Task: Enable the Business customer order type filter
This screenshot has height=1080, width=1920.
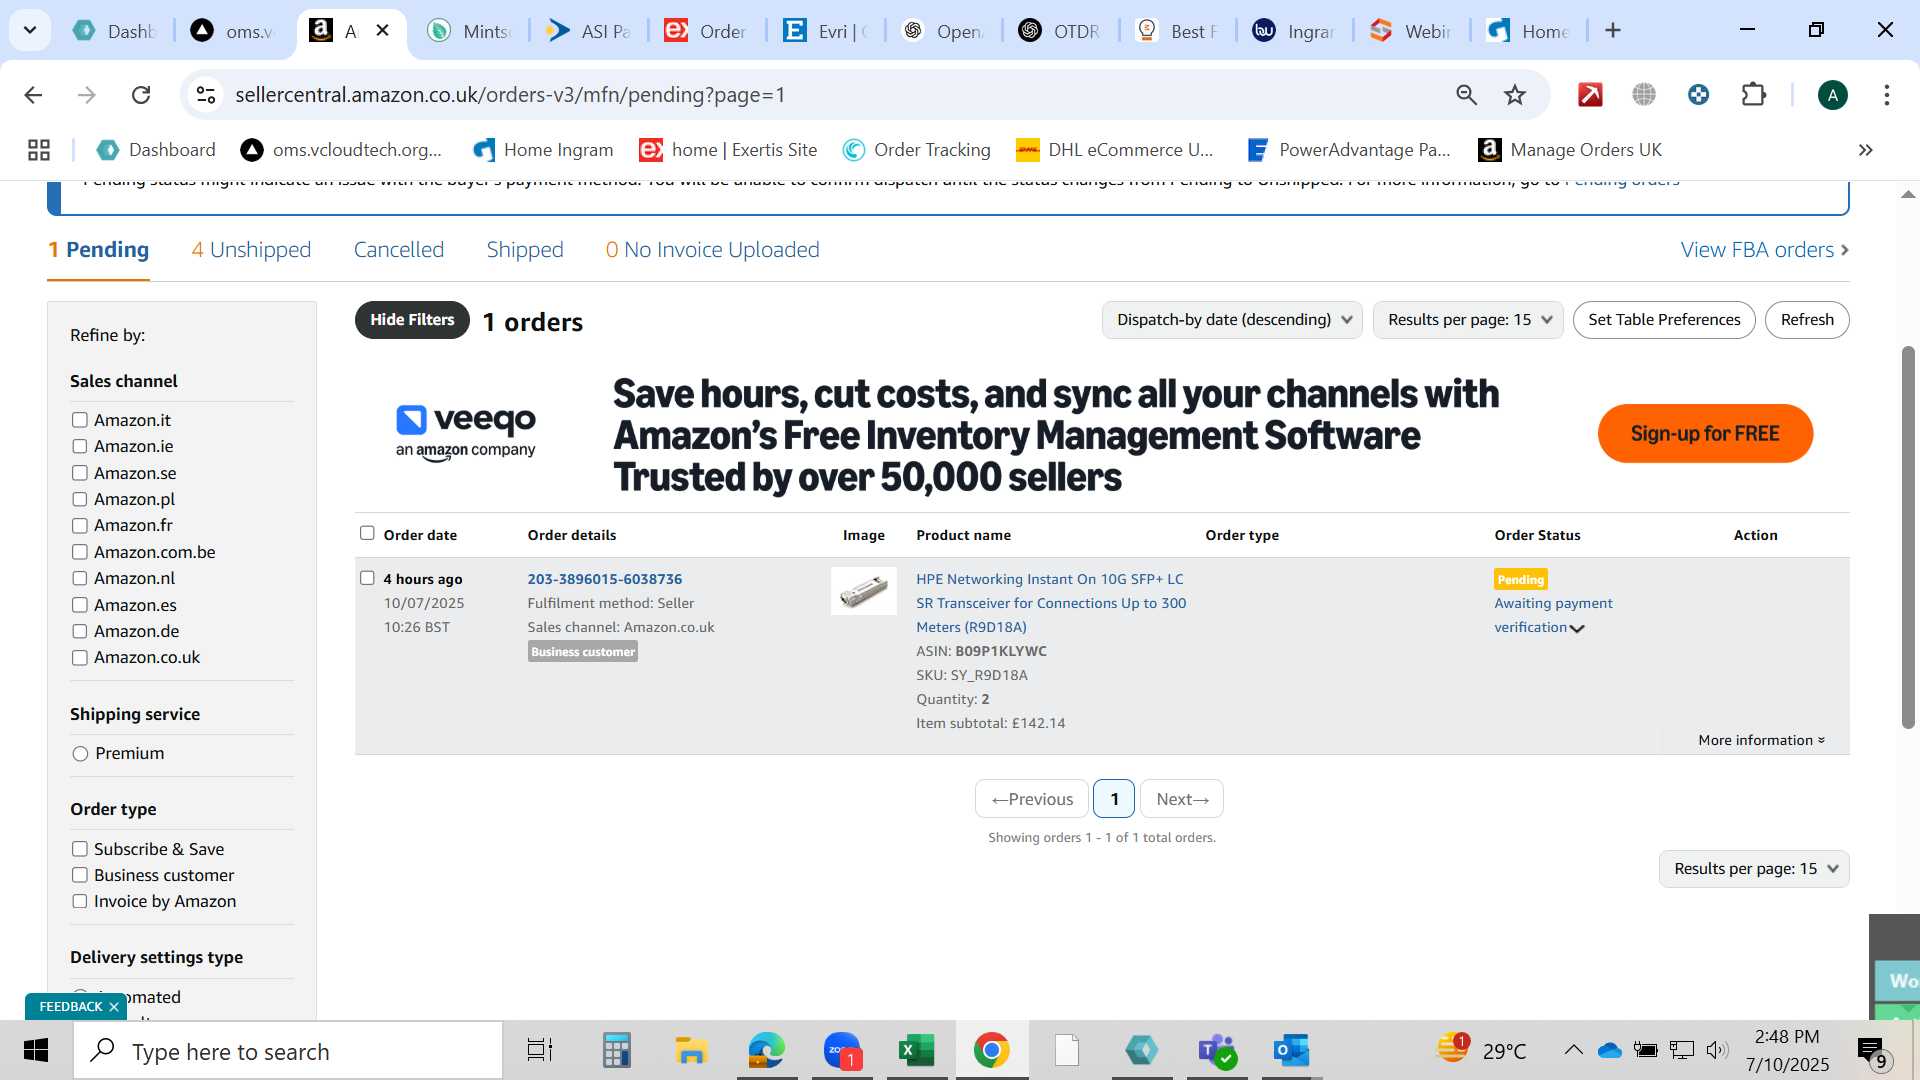Action: pyautogui.click(x=80, y=875)
